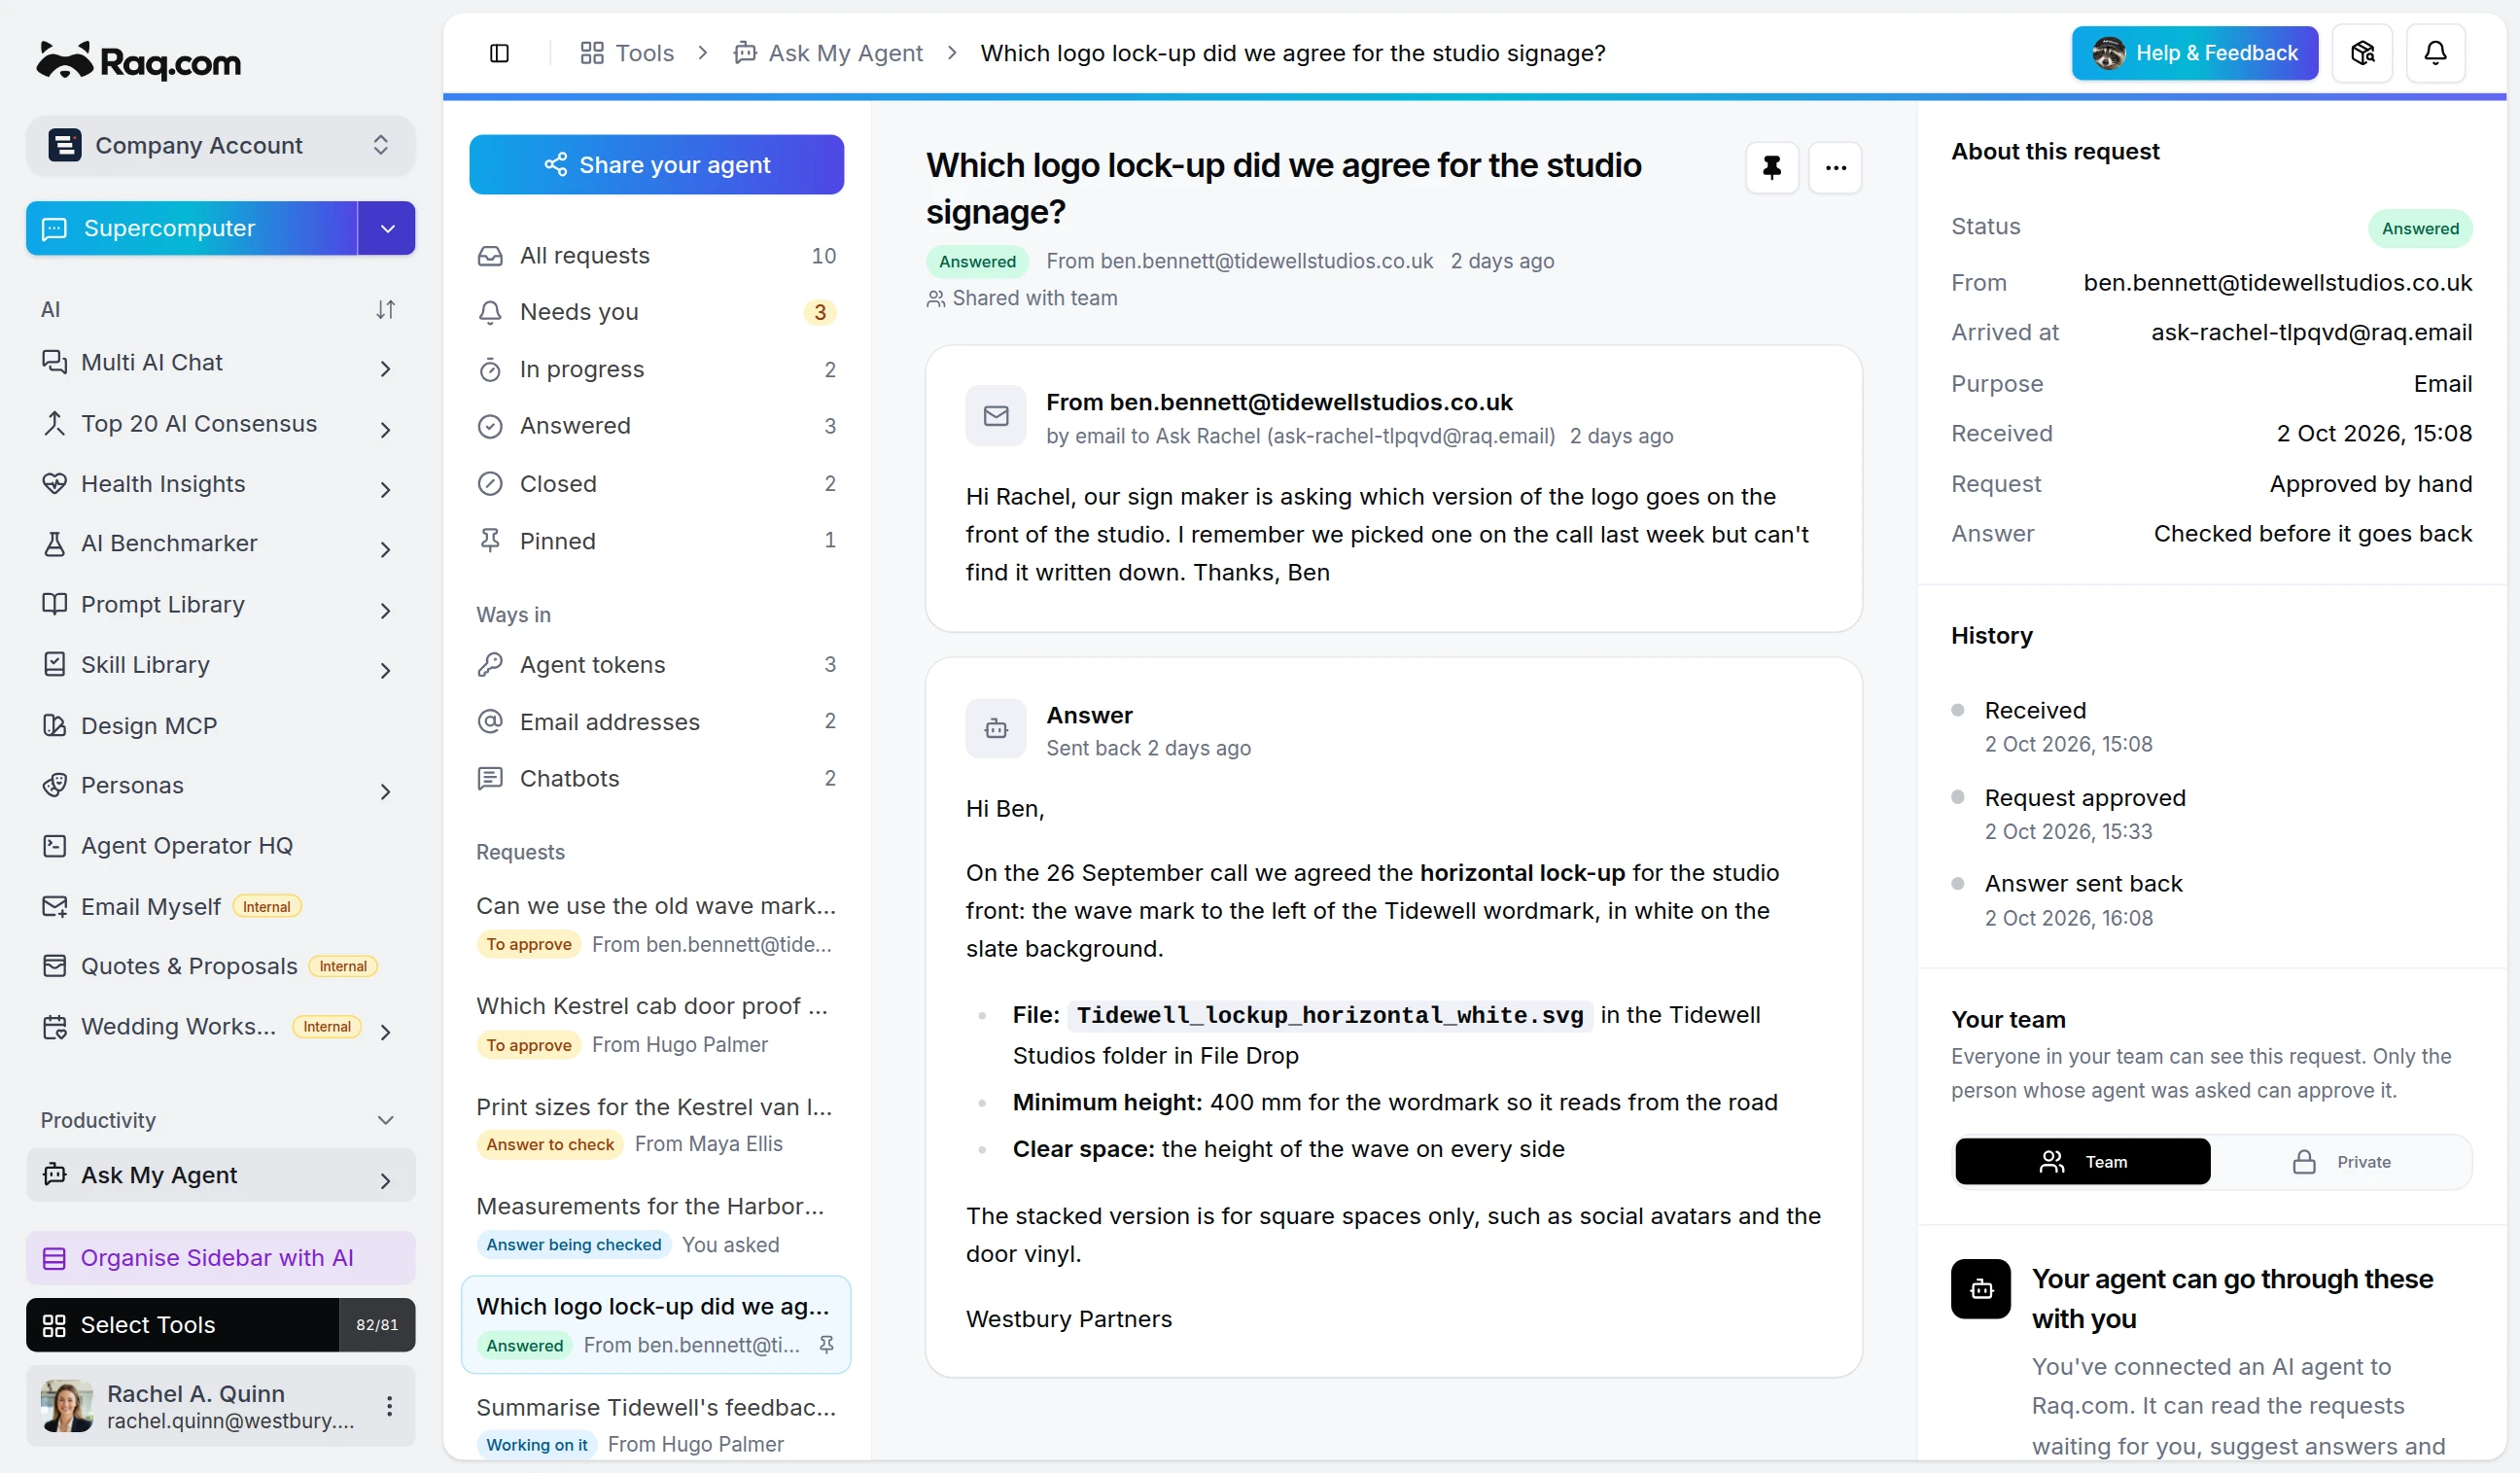Expand Top 20 AI Consensus submenu
The height and width of the screenshot is (1473, 2520).
pyautogui.click(x=385, y=429)
